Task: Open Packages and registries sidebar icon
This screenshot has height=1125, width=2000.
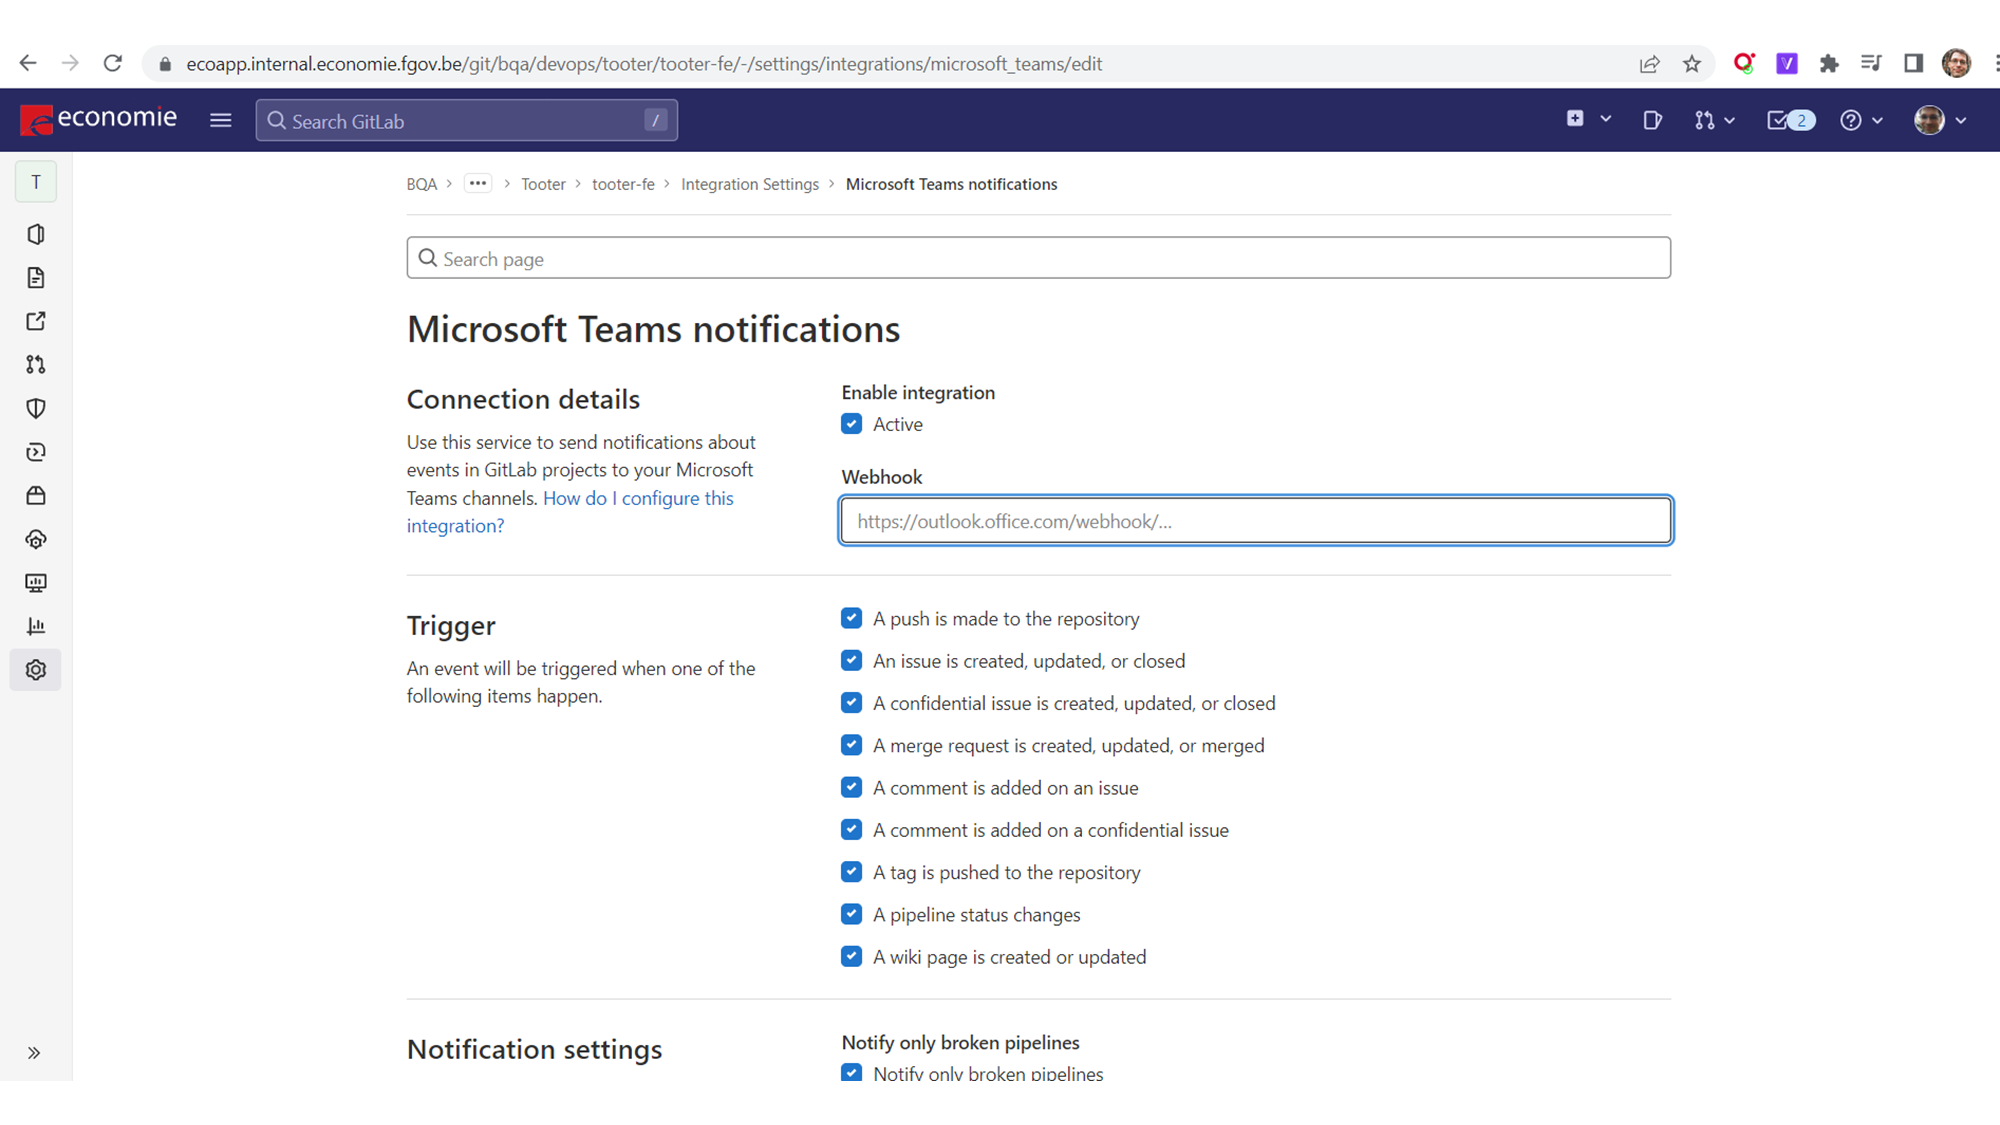Action: click(36, 496)
